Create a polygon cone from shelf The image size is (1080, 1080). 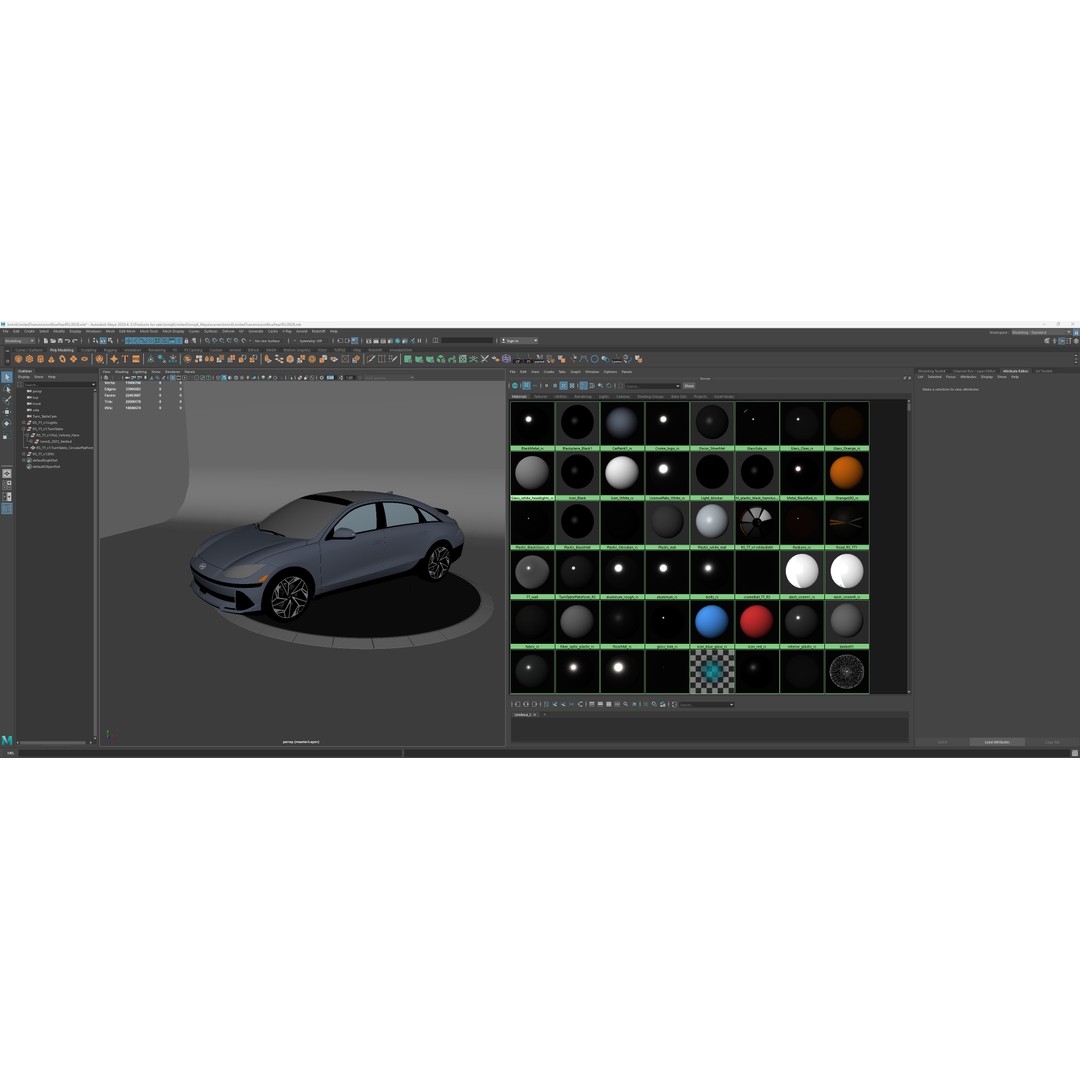tap(52, 359)
